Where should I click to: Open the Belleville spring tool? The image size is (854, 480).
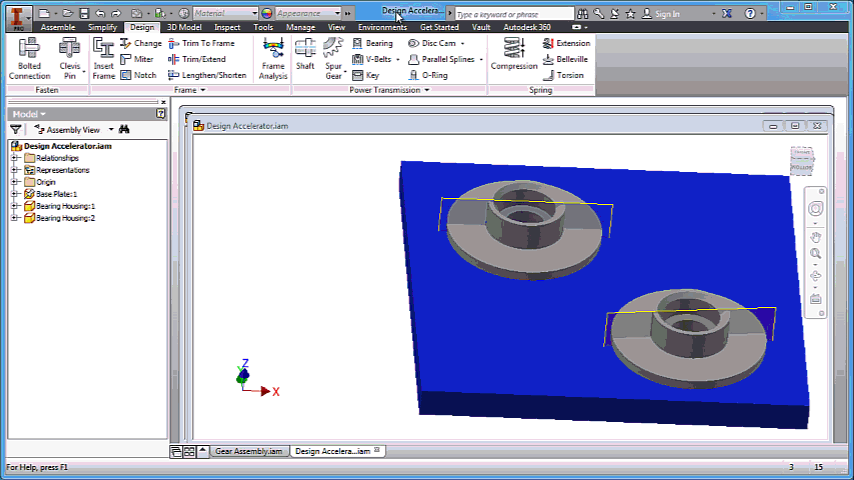coord(565,59)
